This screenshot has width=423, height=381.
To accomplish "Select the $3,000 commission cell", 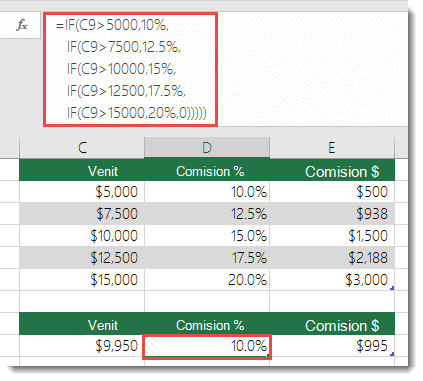I will tap(332, 280).
